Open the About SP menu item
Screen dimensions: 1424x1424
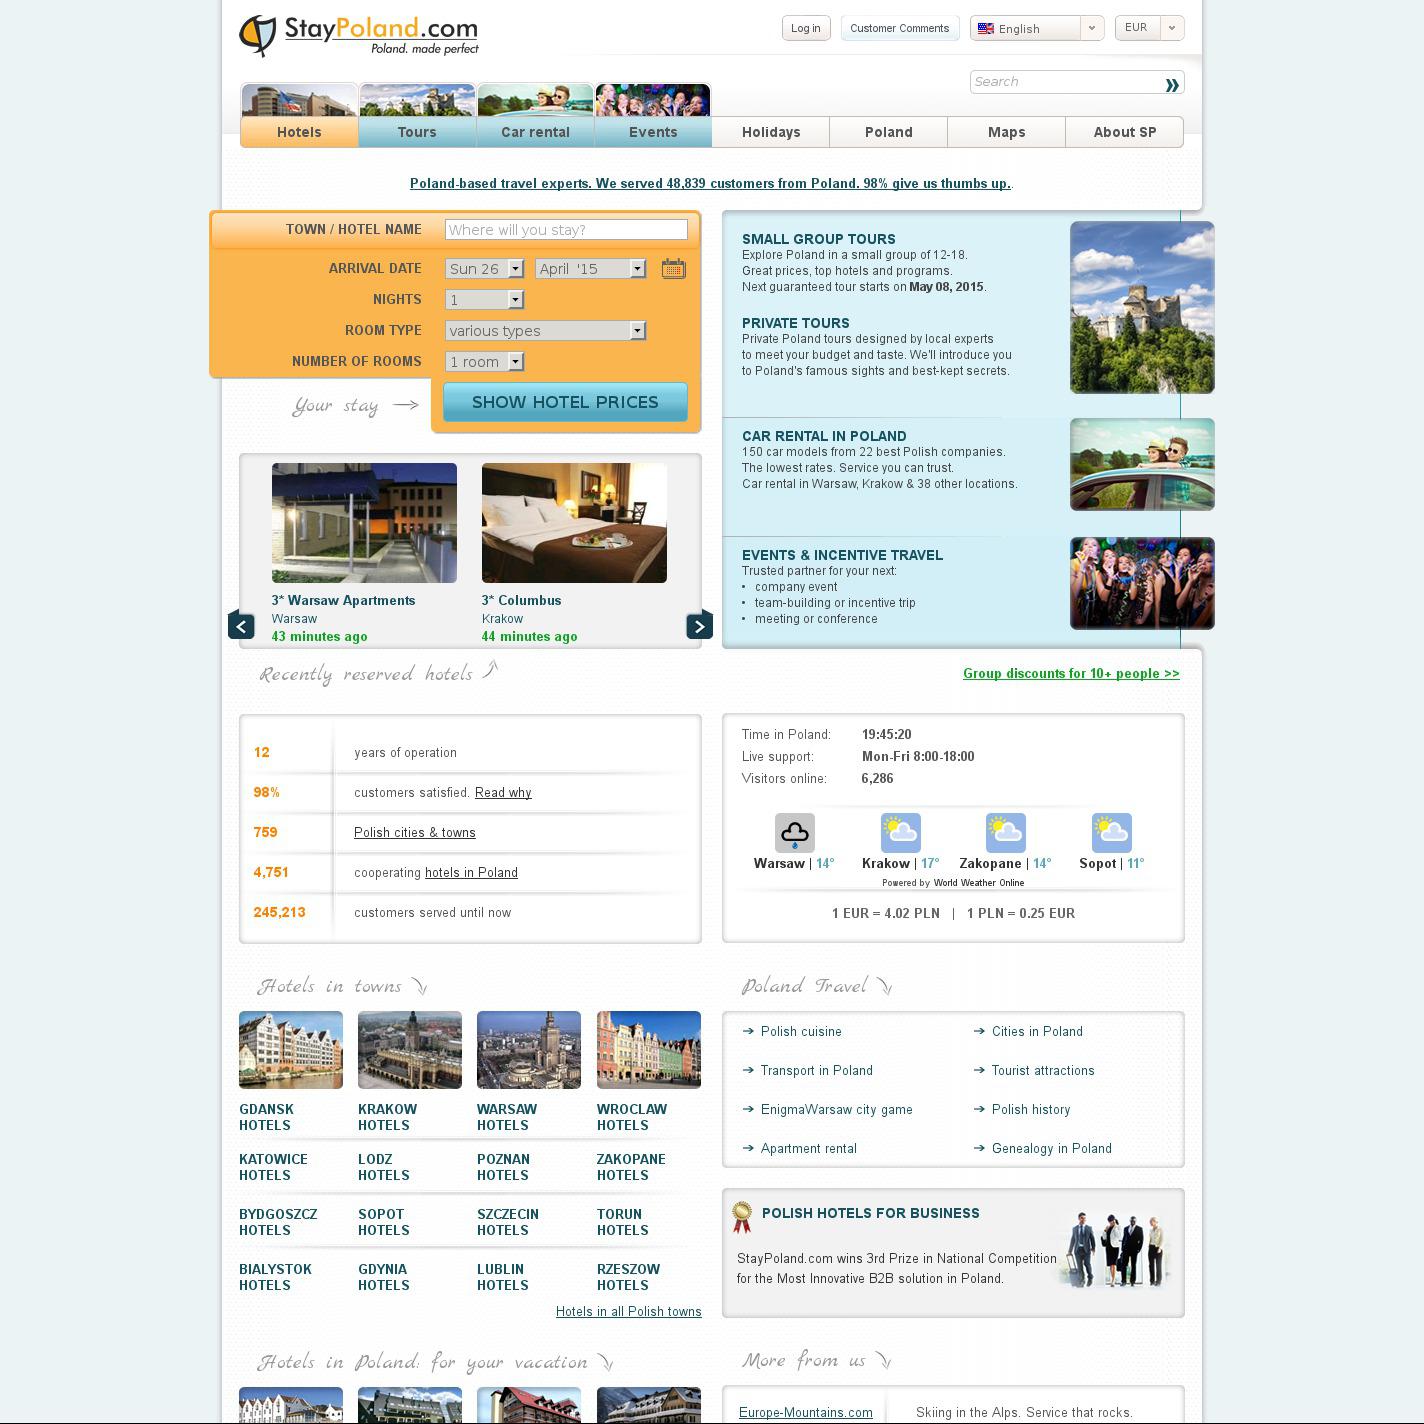pos(1125,132)
